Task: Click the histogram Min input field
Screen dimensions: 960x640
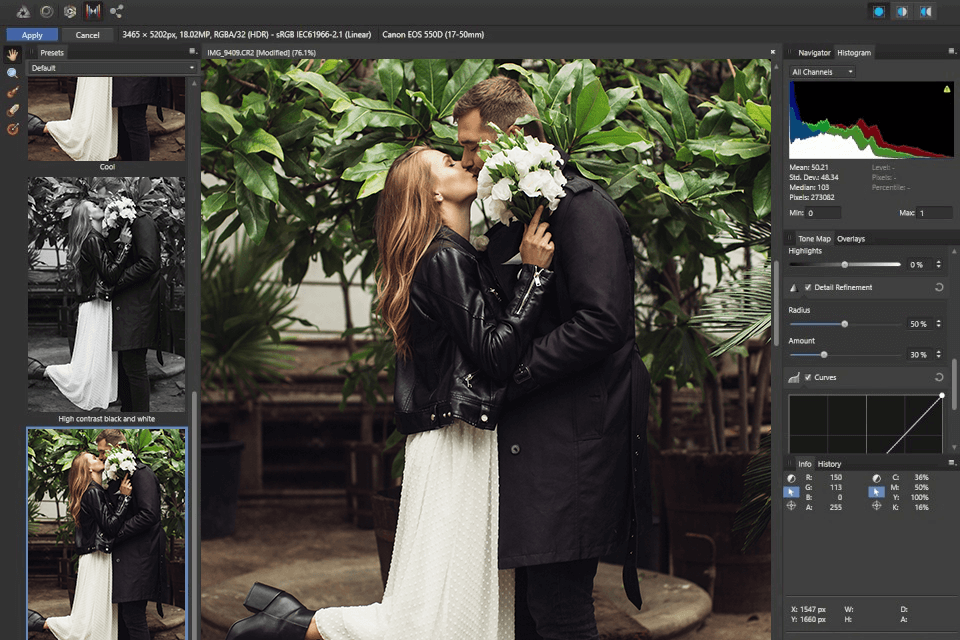Action: 823,213
